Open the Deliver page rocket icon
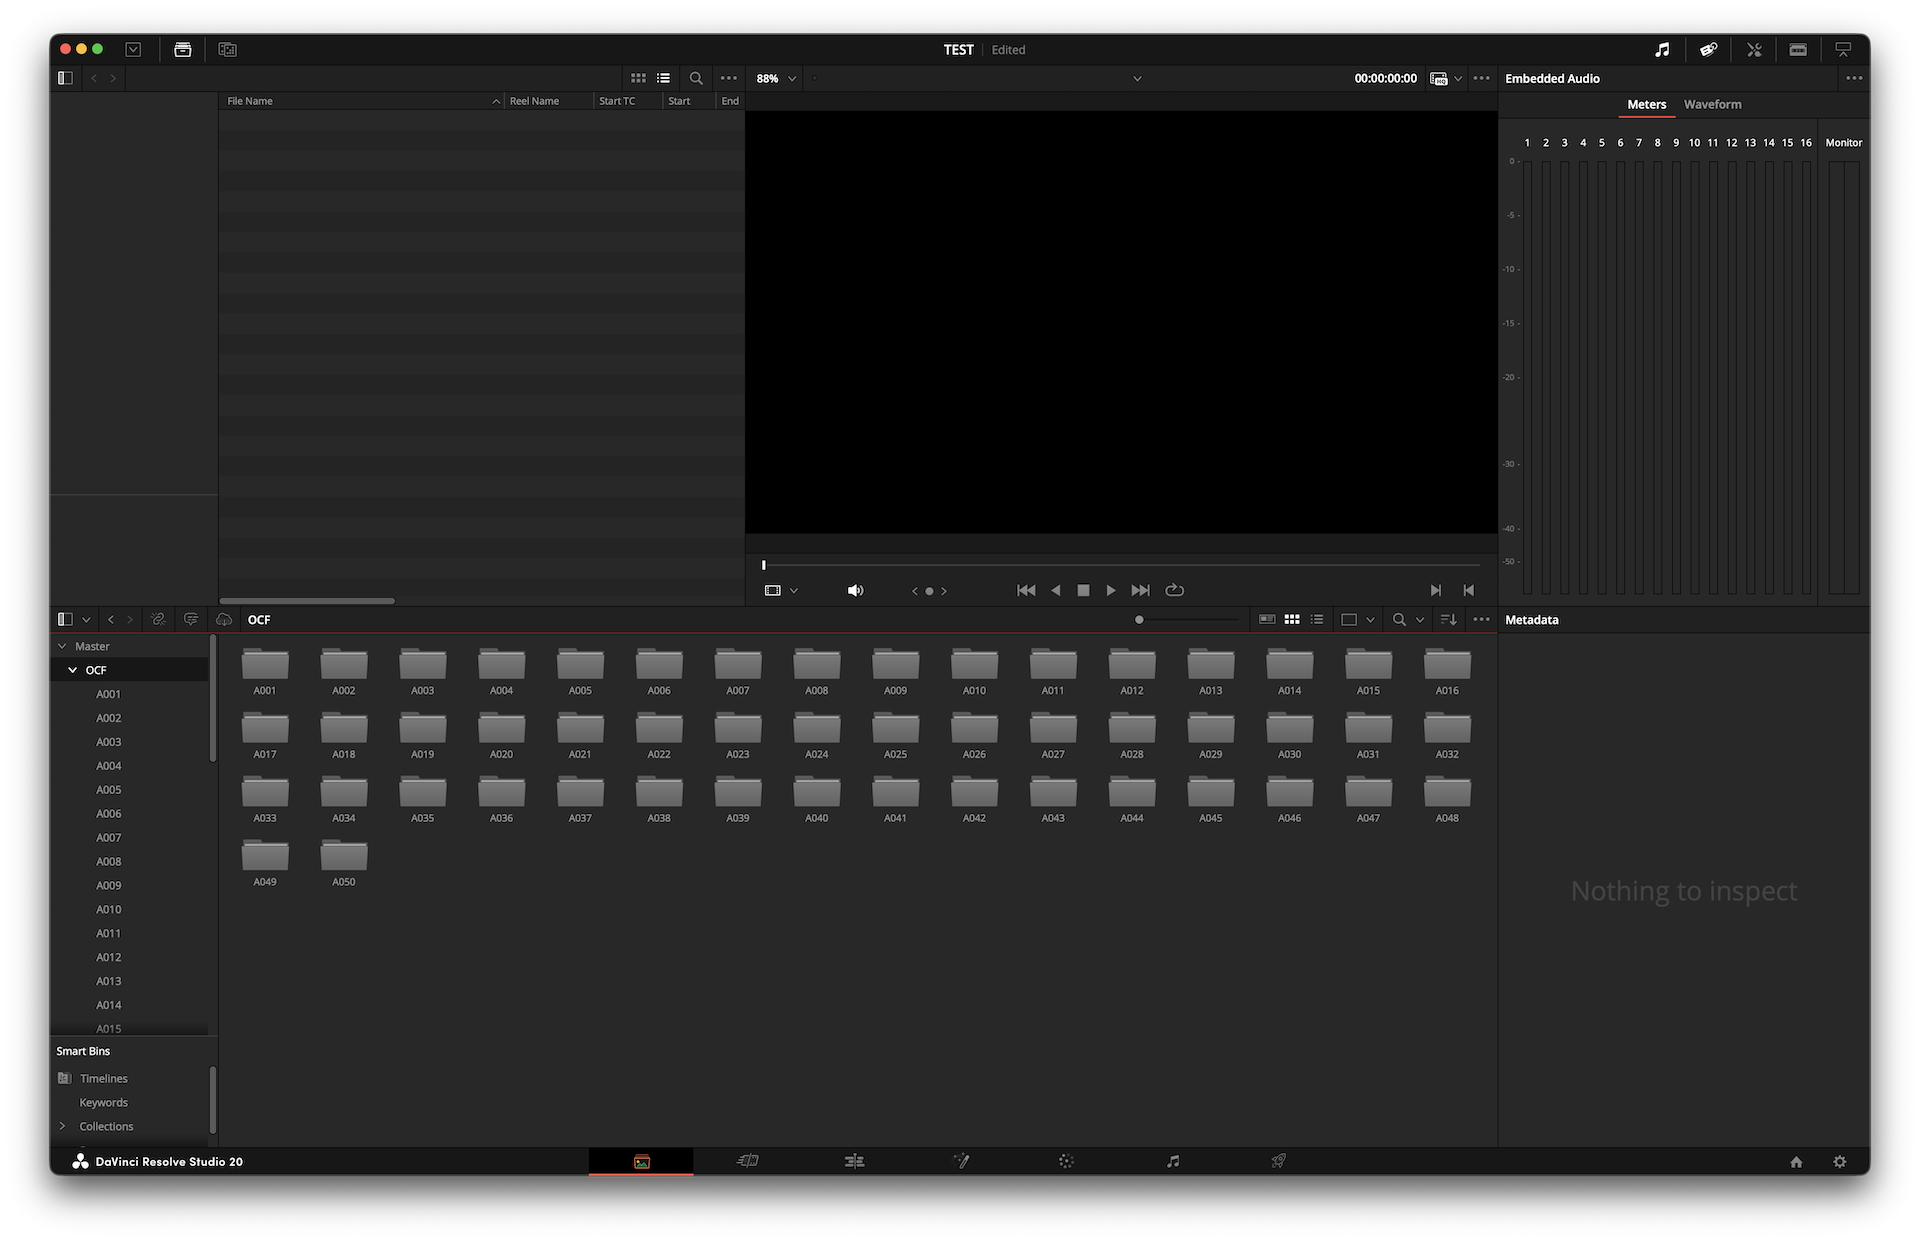 click(x=1278, y=1161)
